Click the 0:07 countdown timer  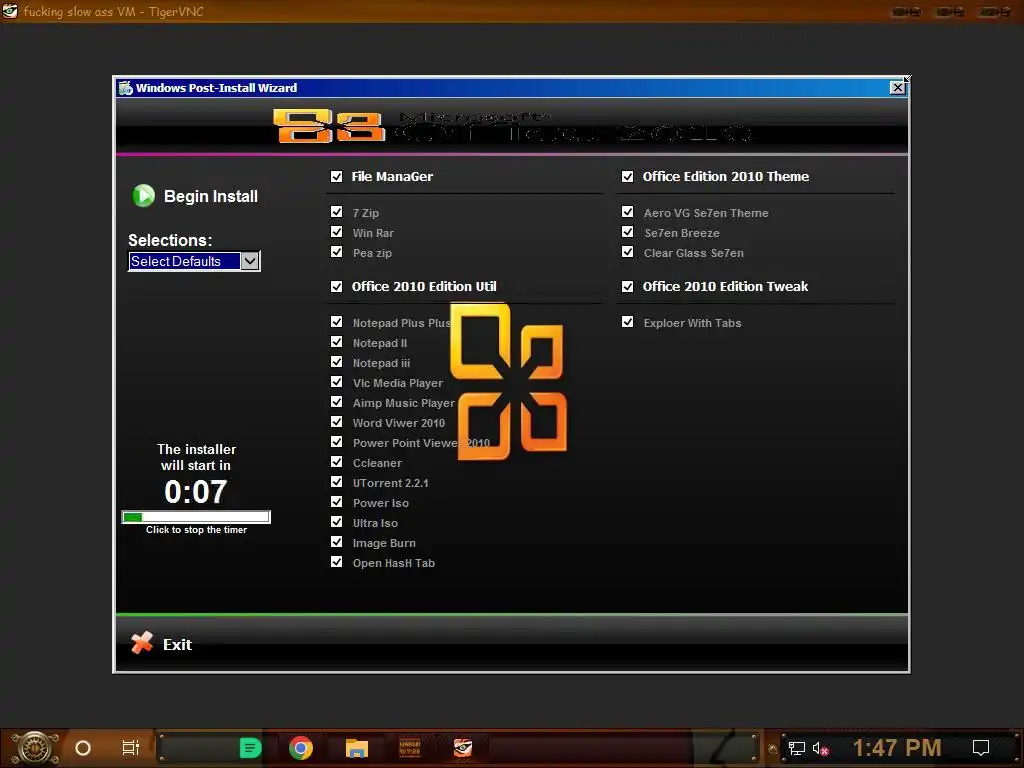pyautogui.click(x=195, y=491)
